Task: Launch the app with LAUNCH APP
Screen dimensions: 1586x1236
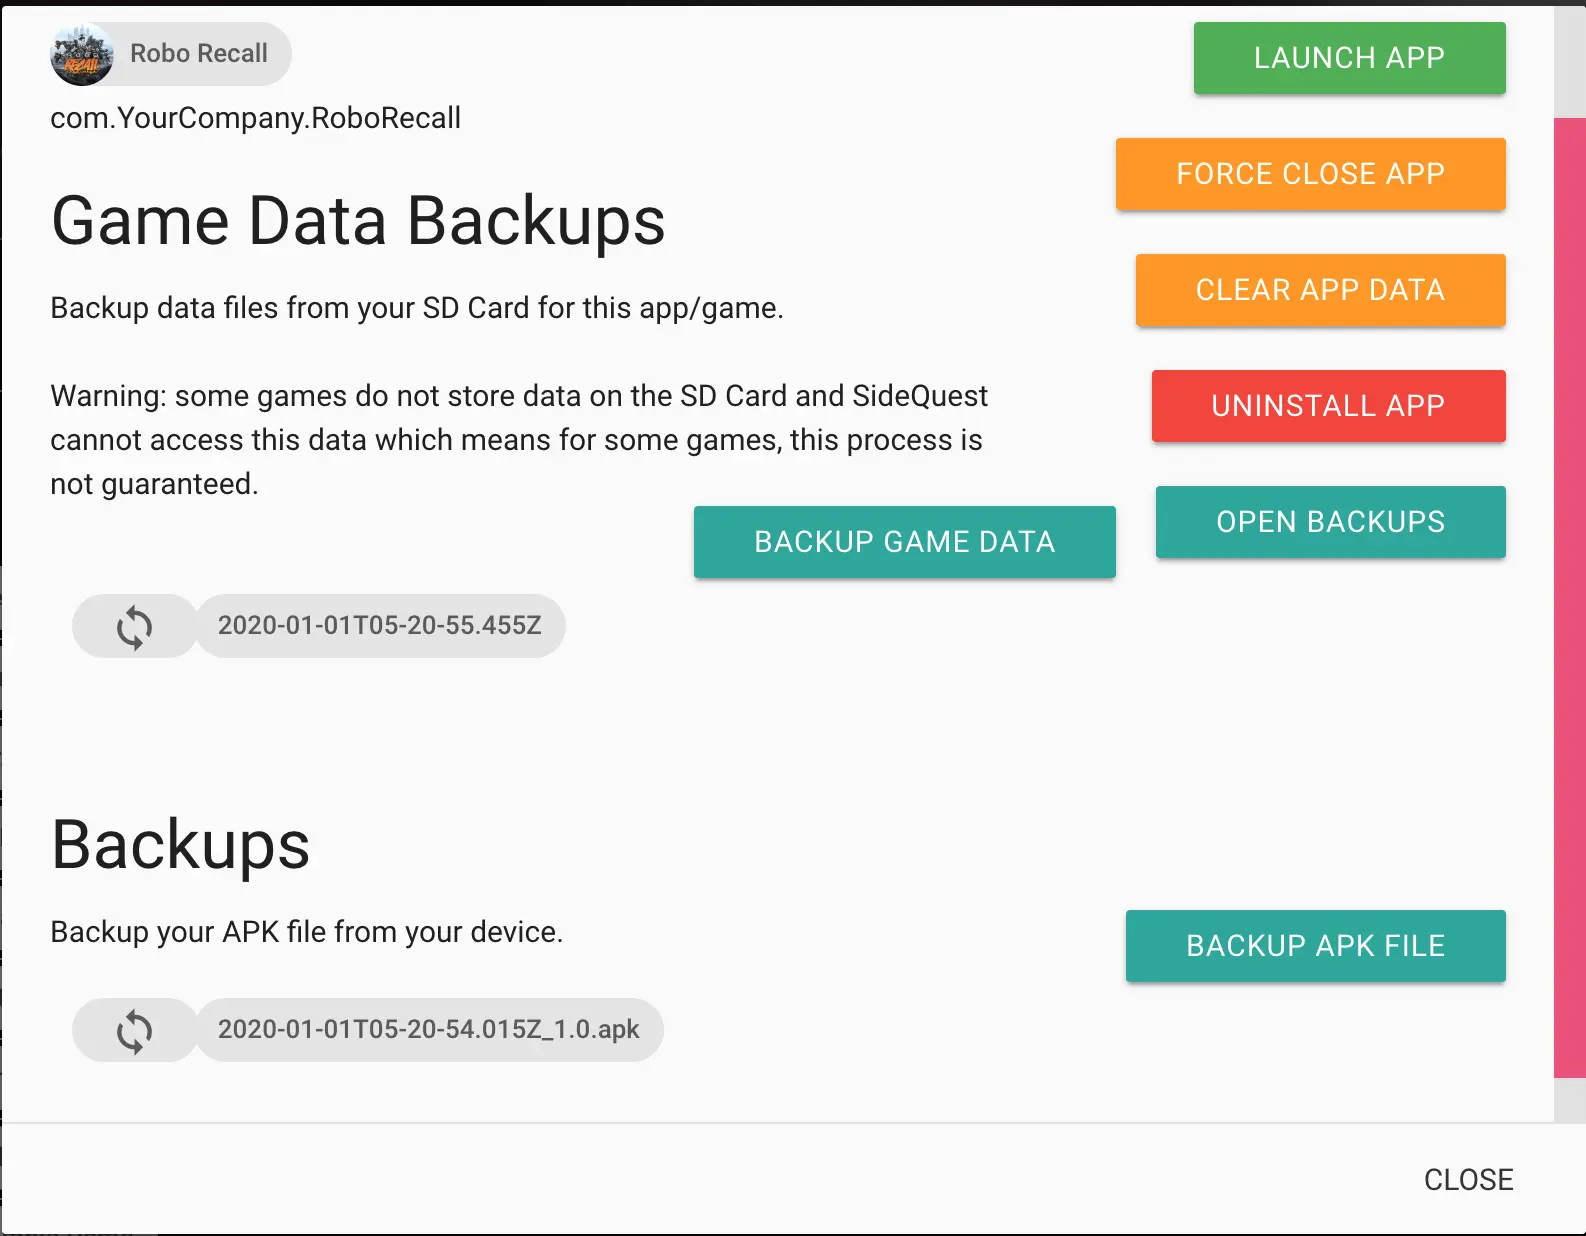Action: [x=1349, y=58]
